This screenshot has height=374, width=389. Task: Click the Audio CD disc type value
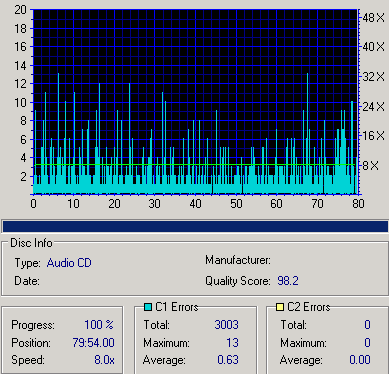click(69, 263)
